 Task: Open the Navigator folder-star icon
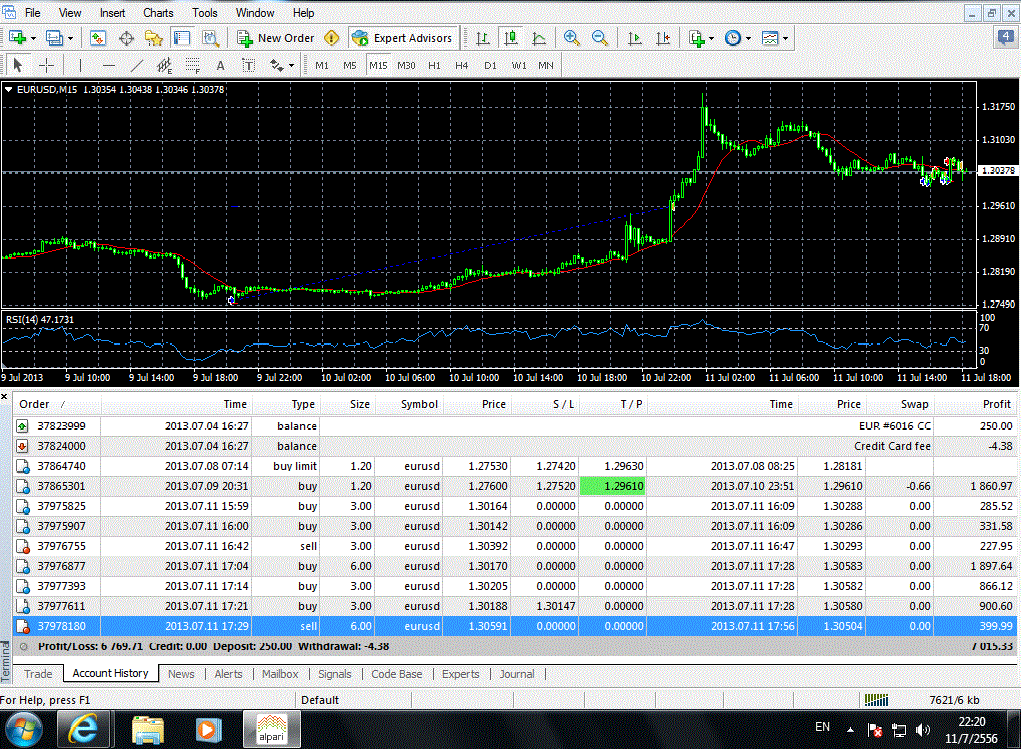click(x=154, y=38)
